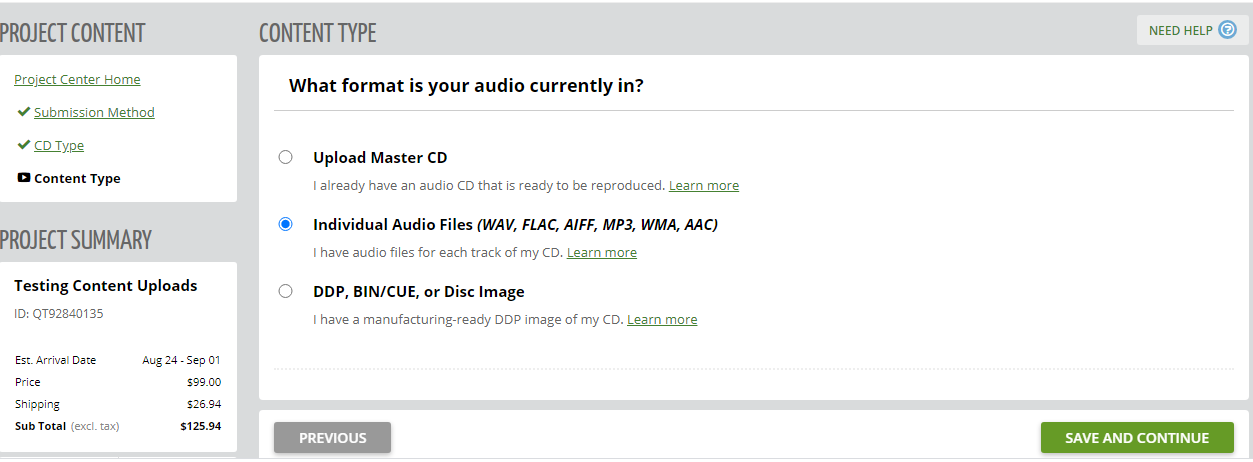Click the play icon beside Content Type
The width and height of the screenshot is (1253, 462).
click(24, 178)
